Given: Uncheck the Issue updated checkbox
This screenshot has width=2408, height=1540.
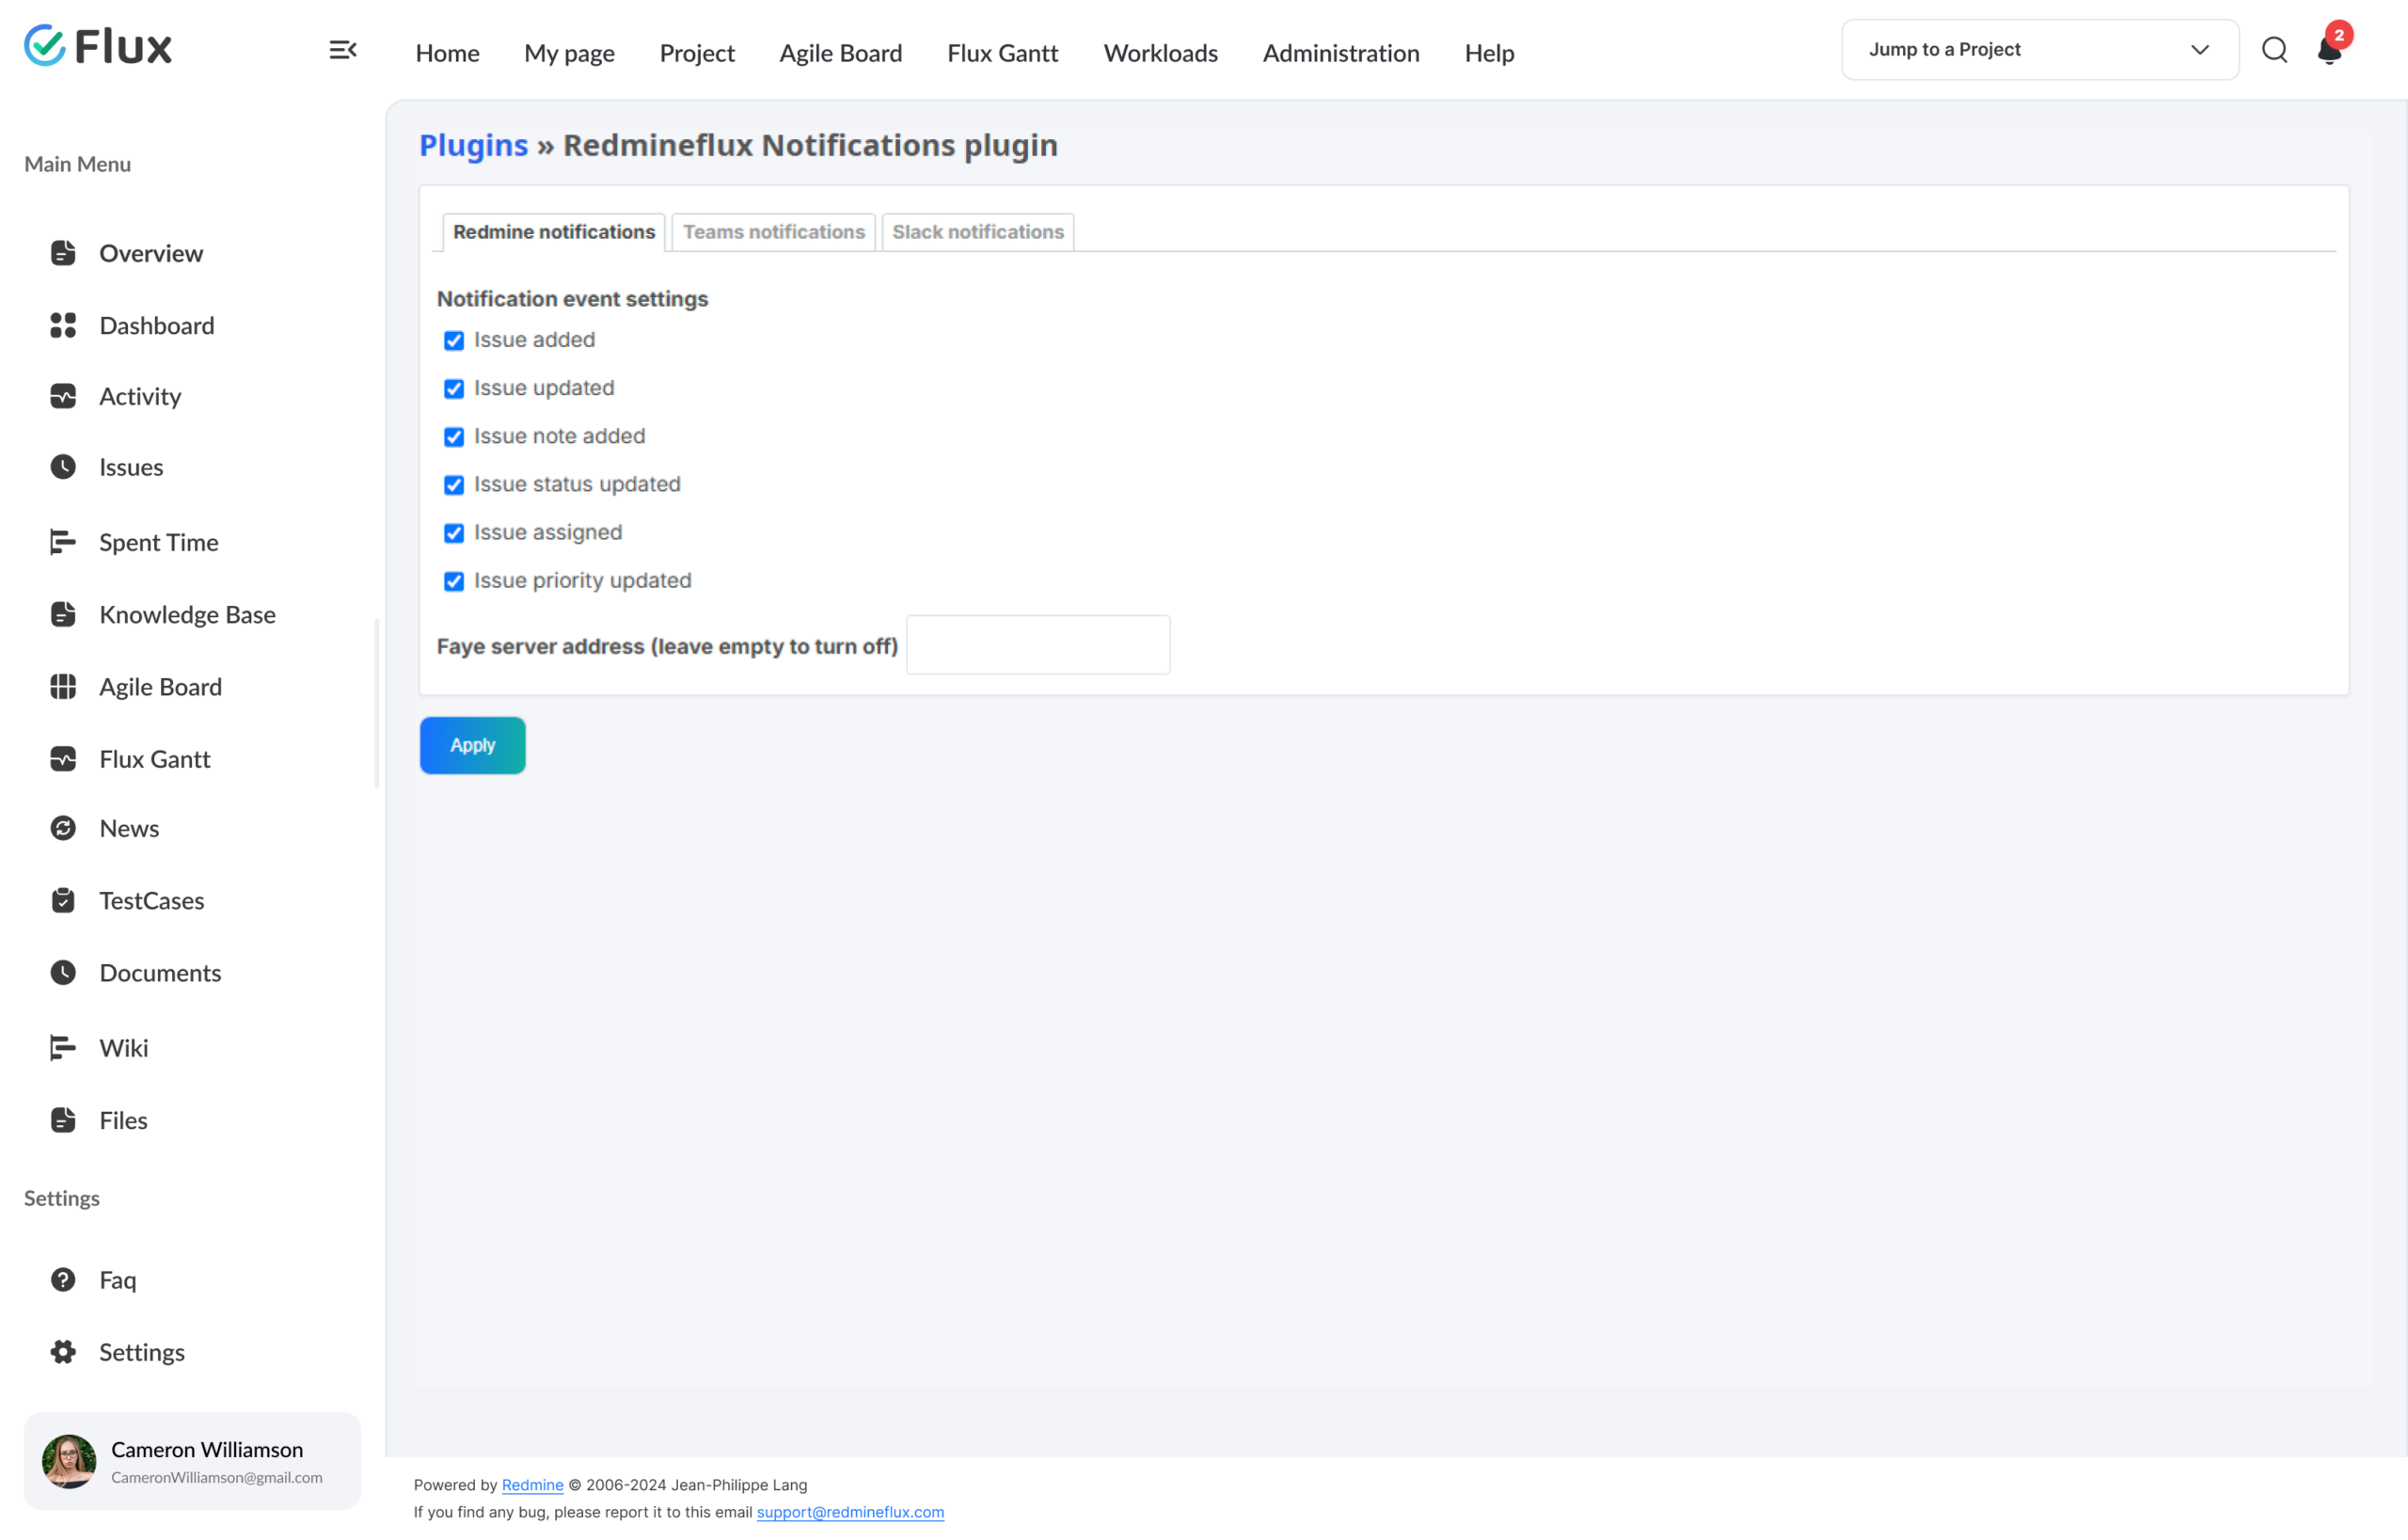Looking at the screenshot, I should pos(454,389).
